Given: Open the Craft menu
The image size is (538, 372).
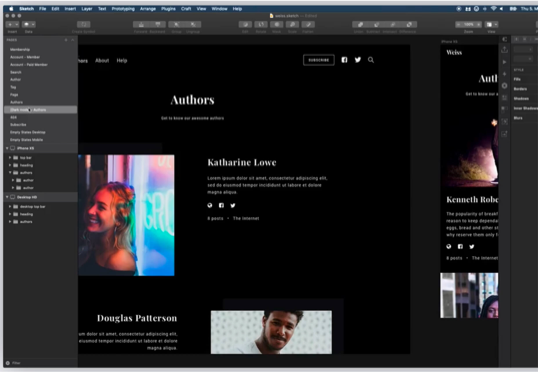Looking at the screenshot, I should 186,9.
